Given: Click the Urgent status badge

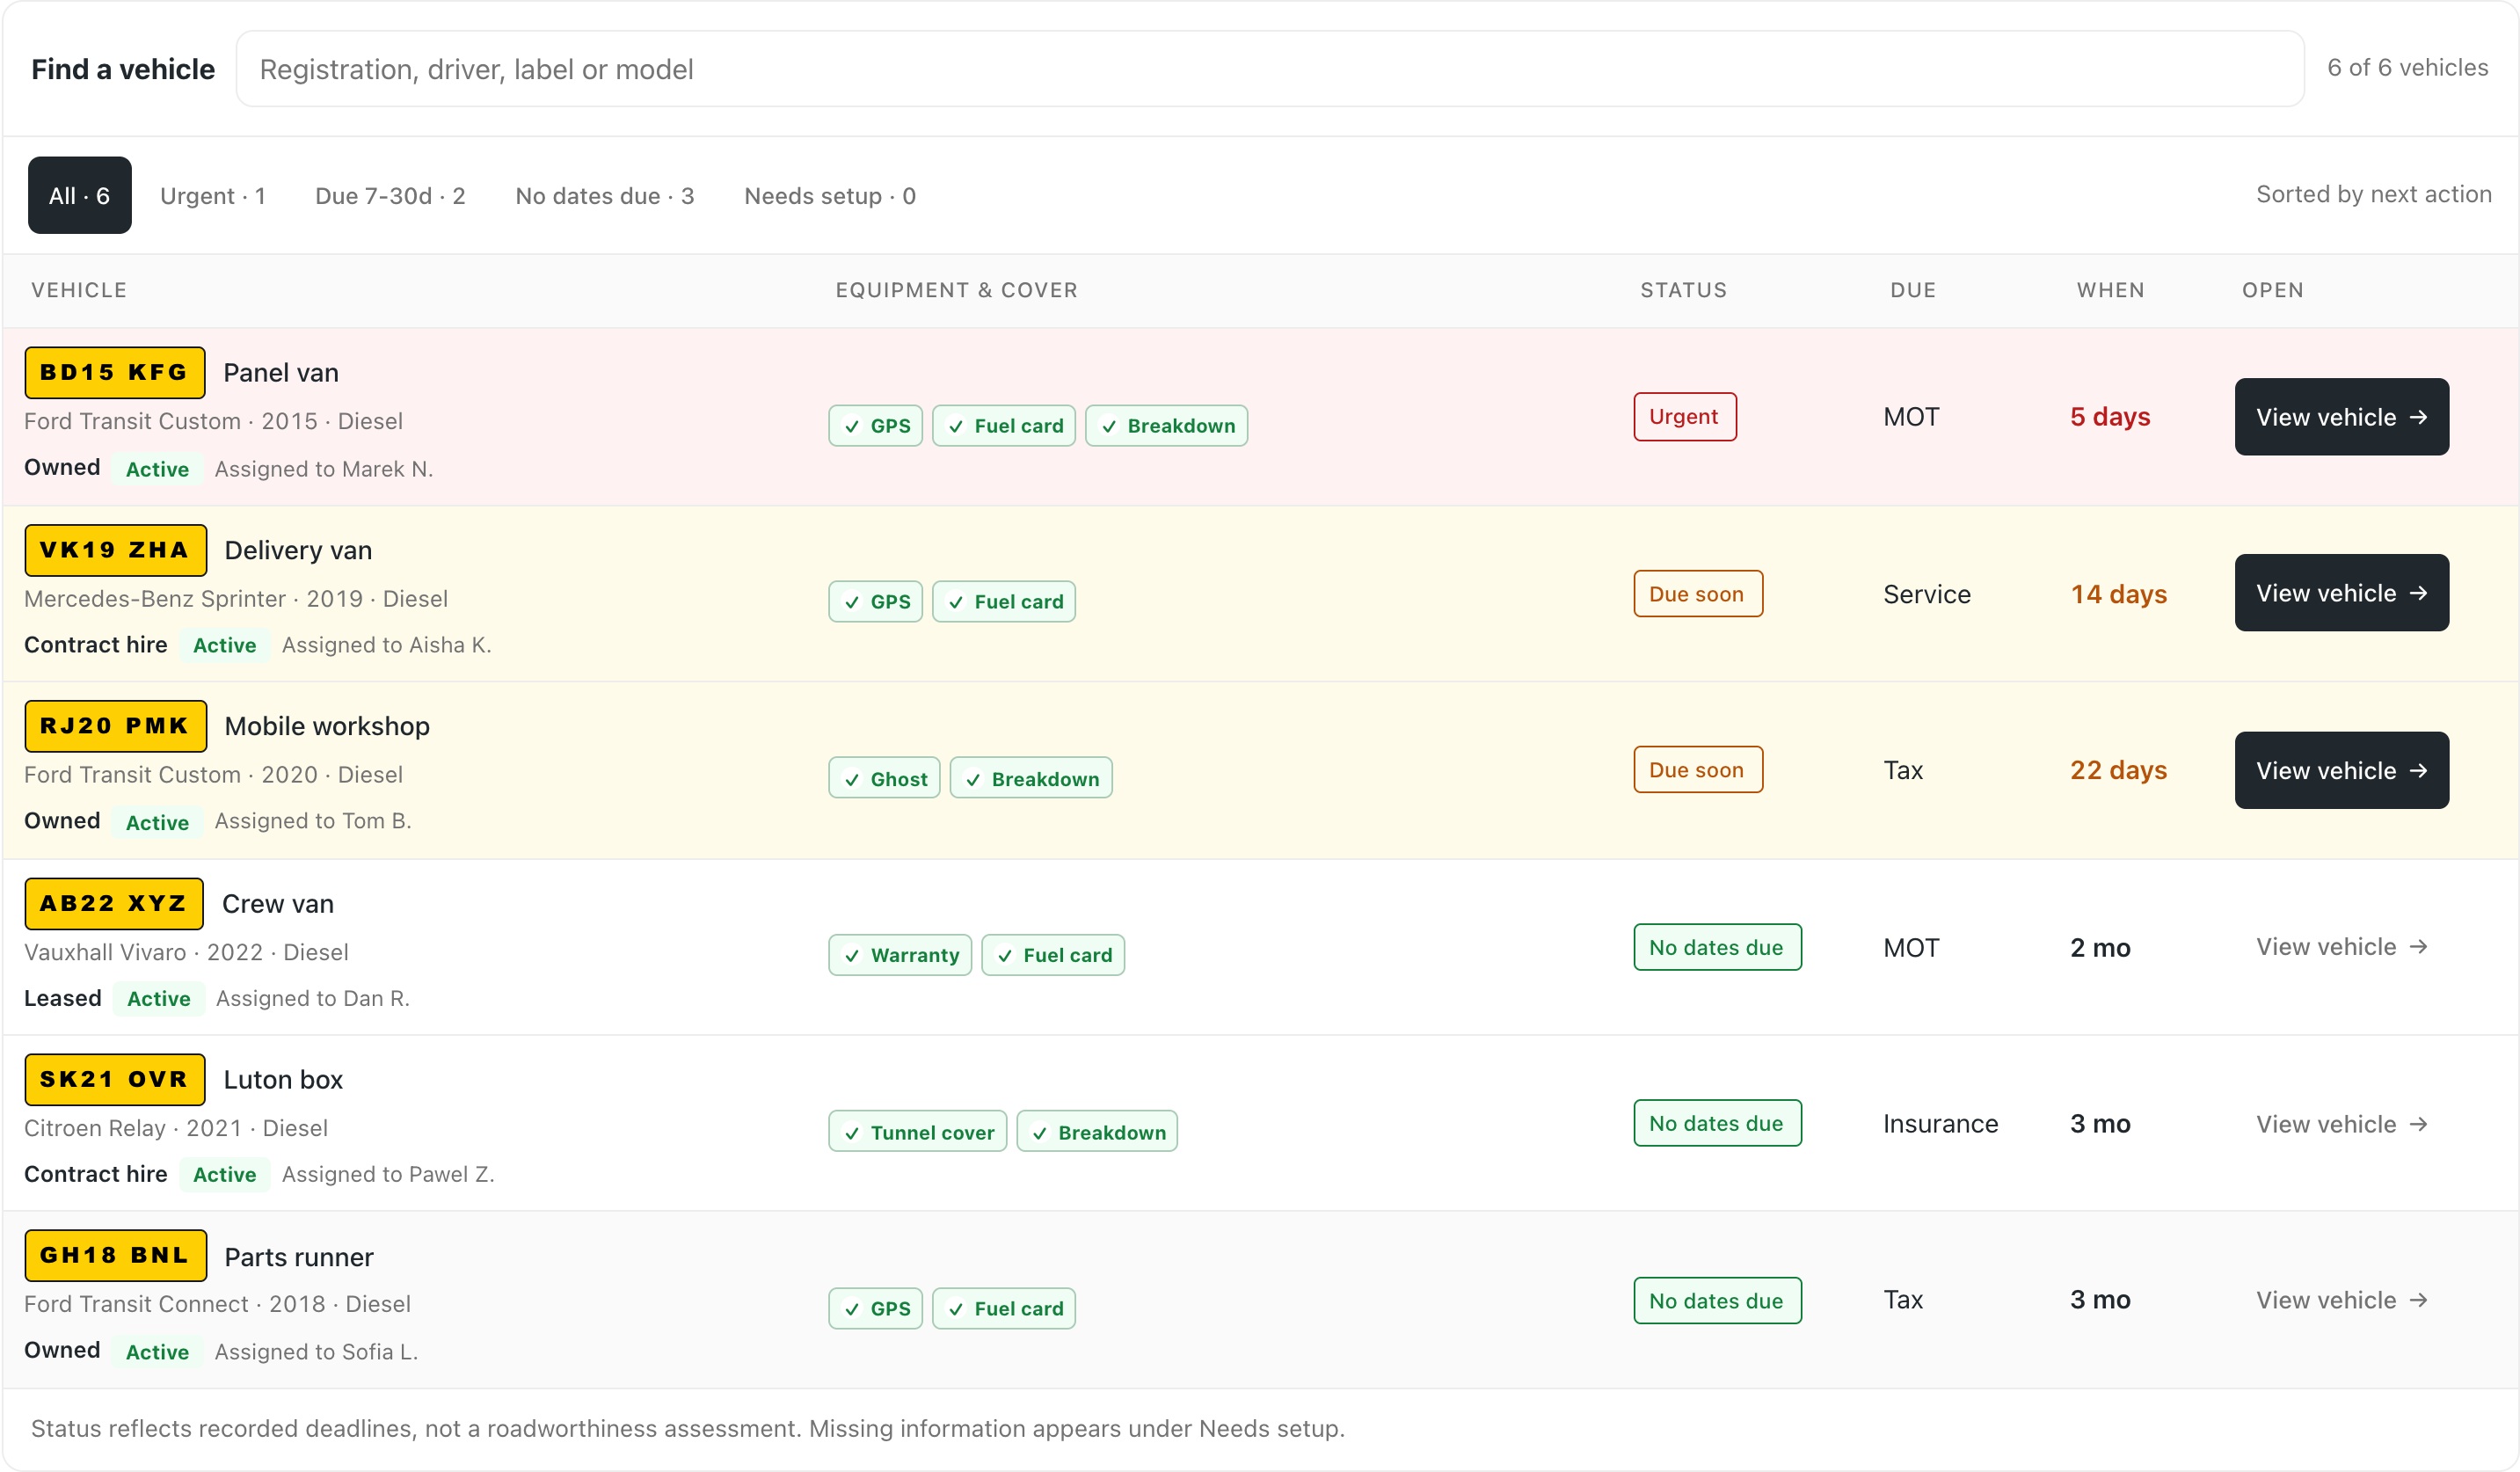Looking at the screenshot, I should coord(1685,417).
